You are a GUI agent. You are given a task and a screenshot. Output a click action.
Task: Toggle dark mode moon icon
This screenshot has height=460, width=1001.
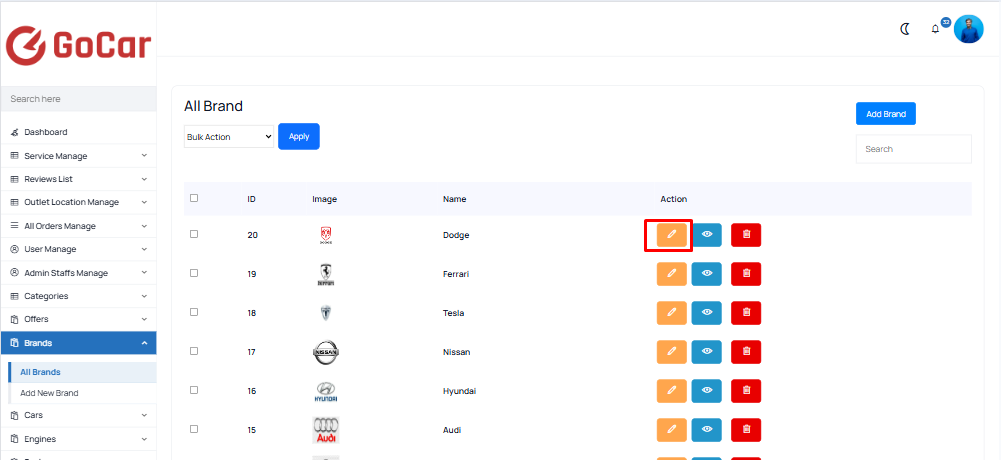click(x=905, y=29)
